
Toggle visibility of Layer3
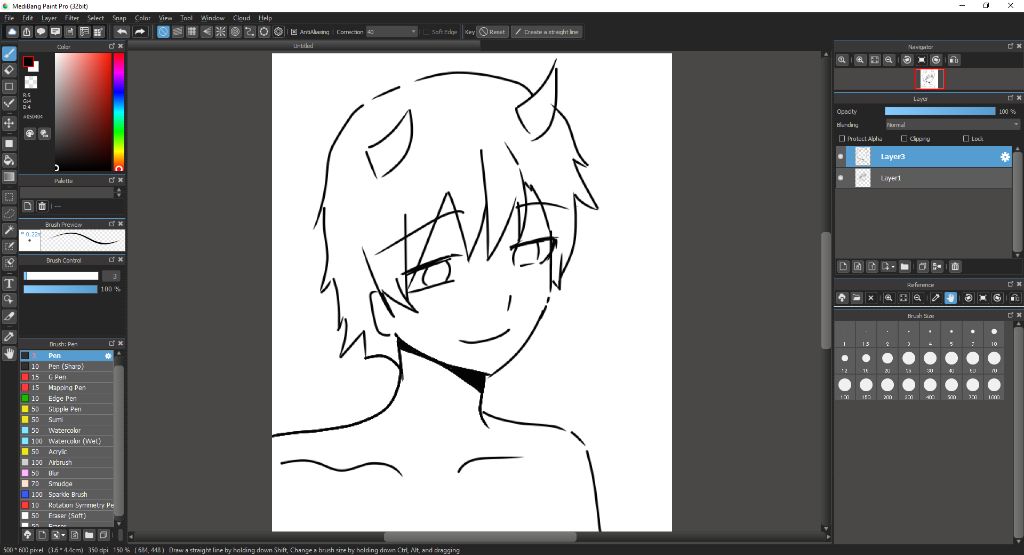(840, 157)
